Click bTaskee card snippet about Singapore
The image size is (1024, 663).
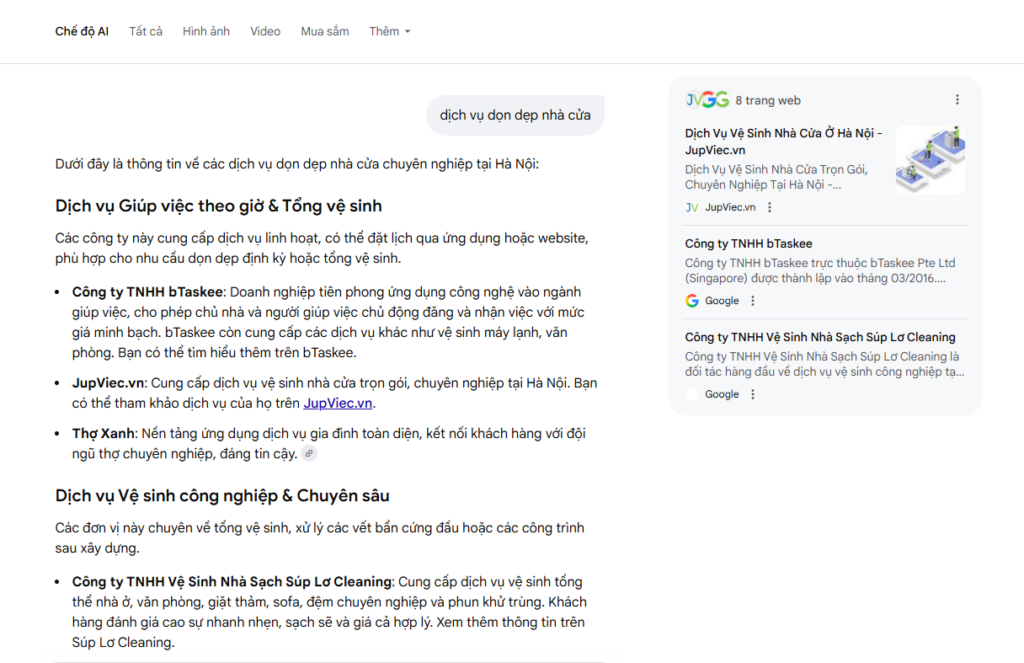click(x=820, y=270)
